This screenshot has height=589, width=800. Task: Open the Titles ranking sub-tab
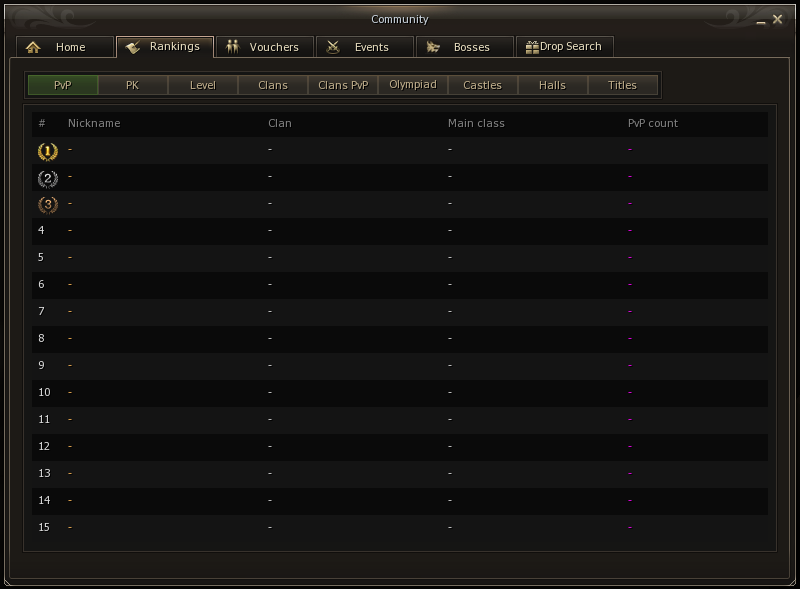[x=622, y=85]
